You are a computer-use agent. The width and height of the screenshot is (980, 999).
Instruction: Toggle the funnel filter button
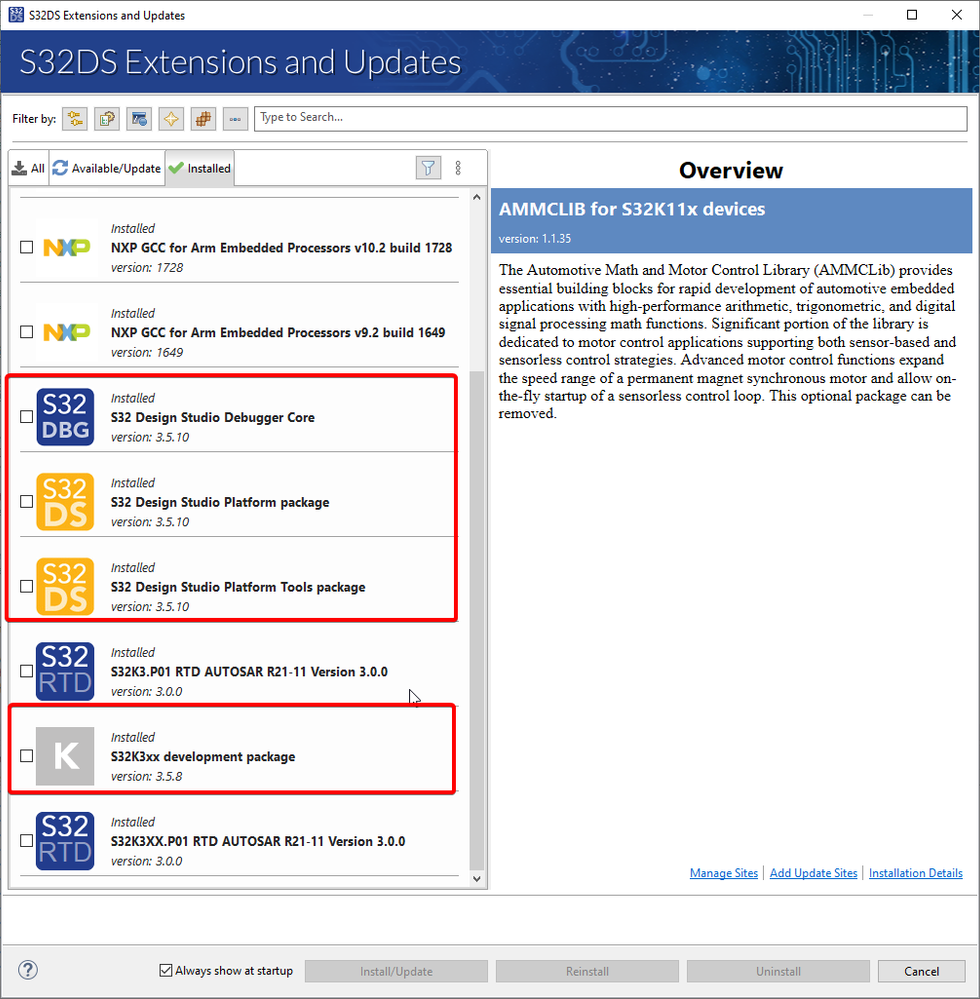(x=428, y=168)
